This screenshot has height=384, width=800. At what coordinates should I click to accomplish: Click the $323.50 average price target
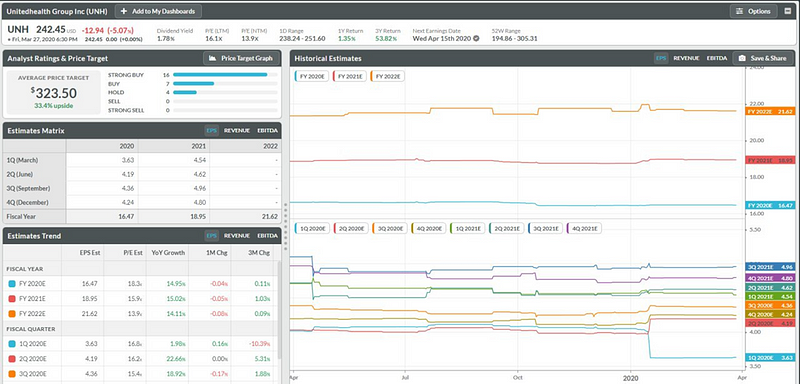(54, 93)
